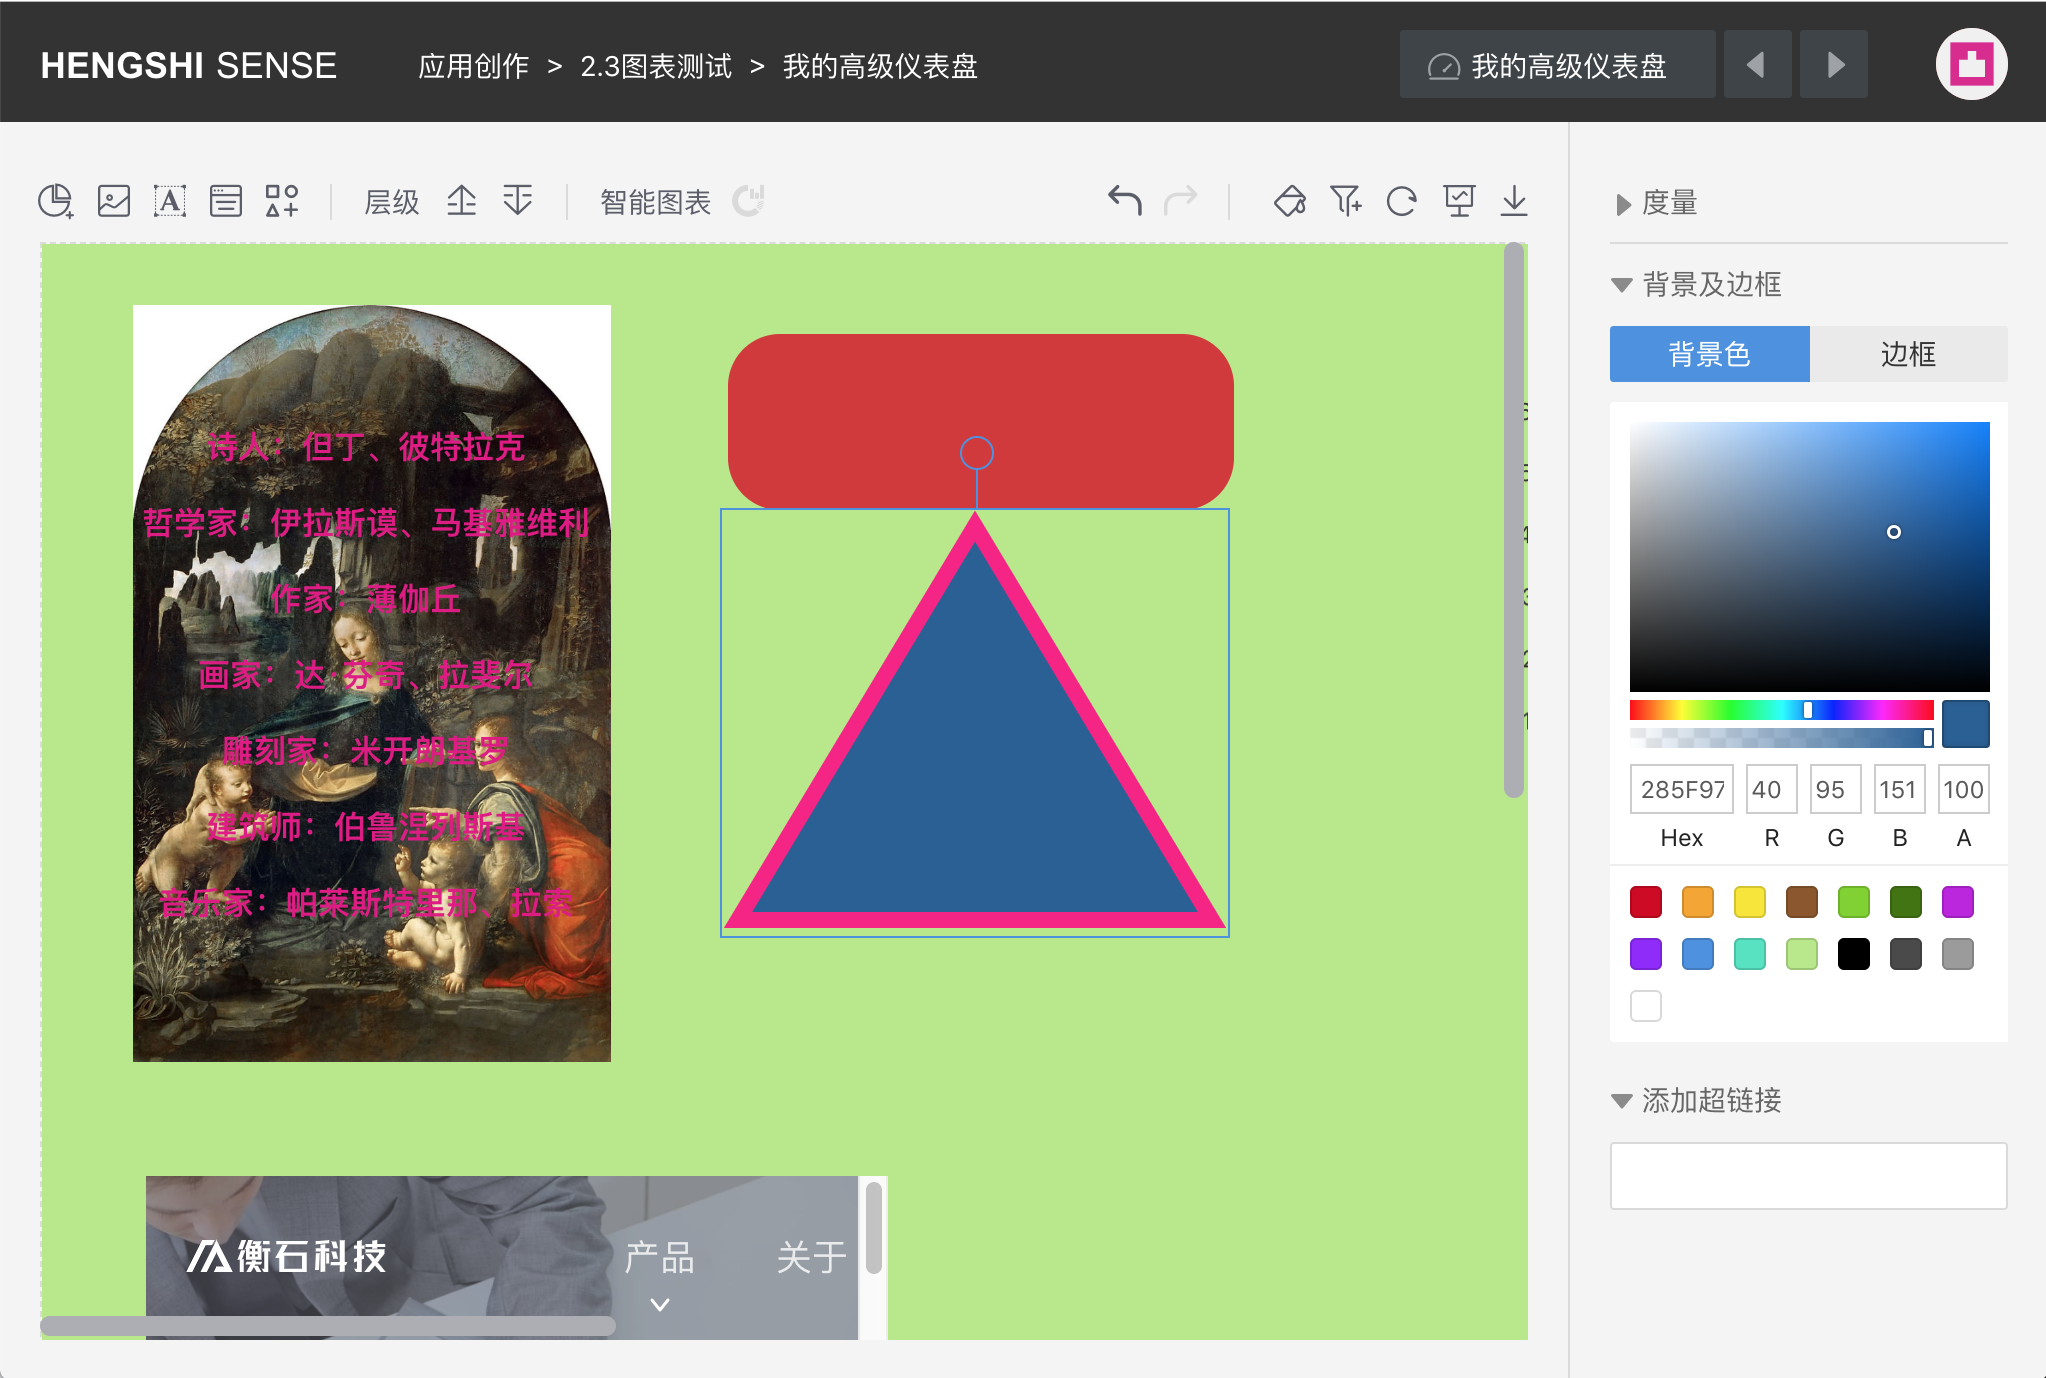Viewport: 2046px width, 1378px height.
Task: Click the G value field
Action: pyautogui.click(x=1835, y=789)
